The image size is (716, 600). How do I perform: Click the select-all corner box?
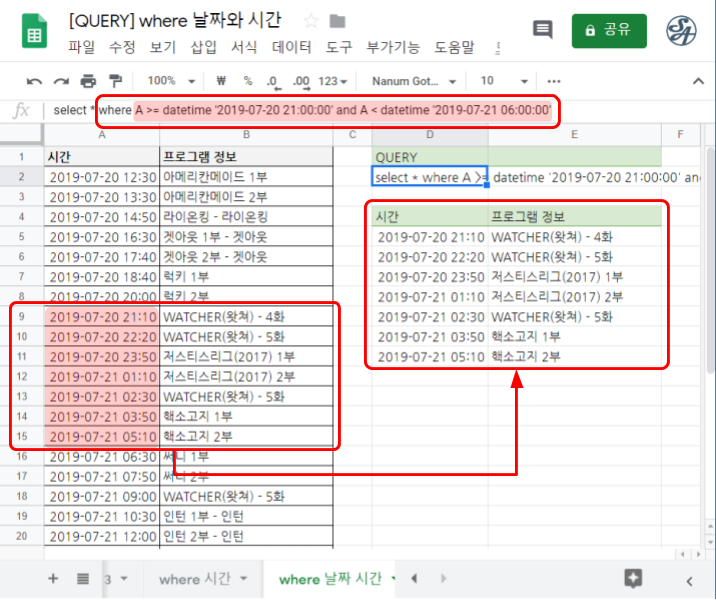tap(21, 135)
